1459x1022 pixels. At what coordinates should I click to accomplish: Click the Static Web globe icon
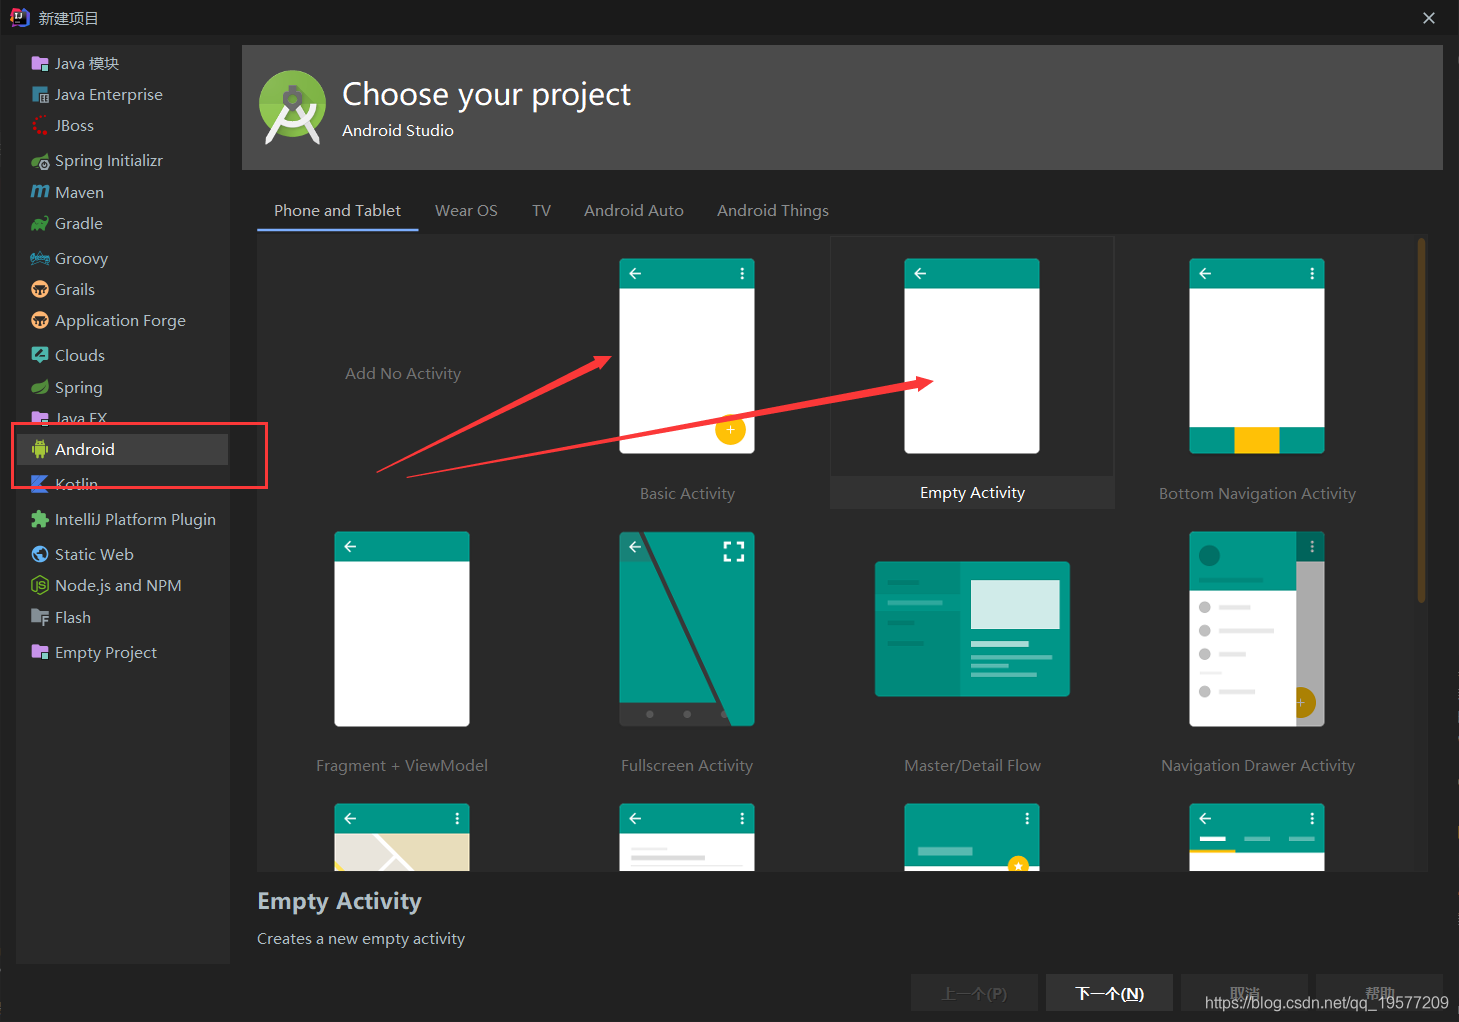[40, 554]
